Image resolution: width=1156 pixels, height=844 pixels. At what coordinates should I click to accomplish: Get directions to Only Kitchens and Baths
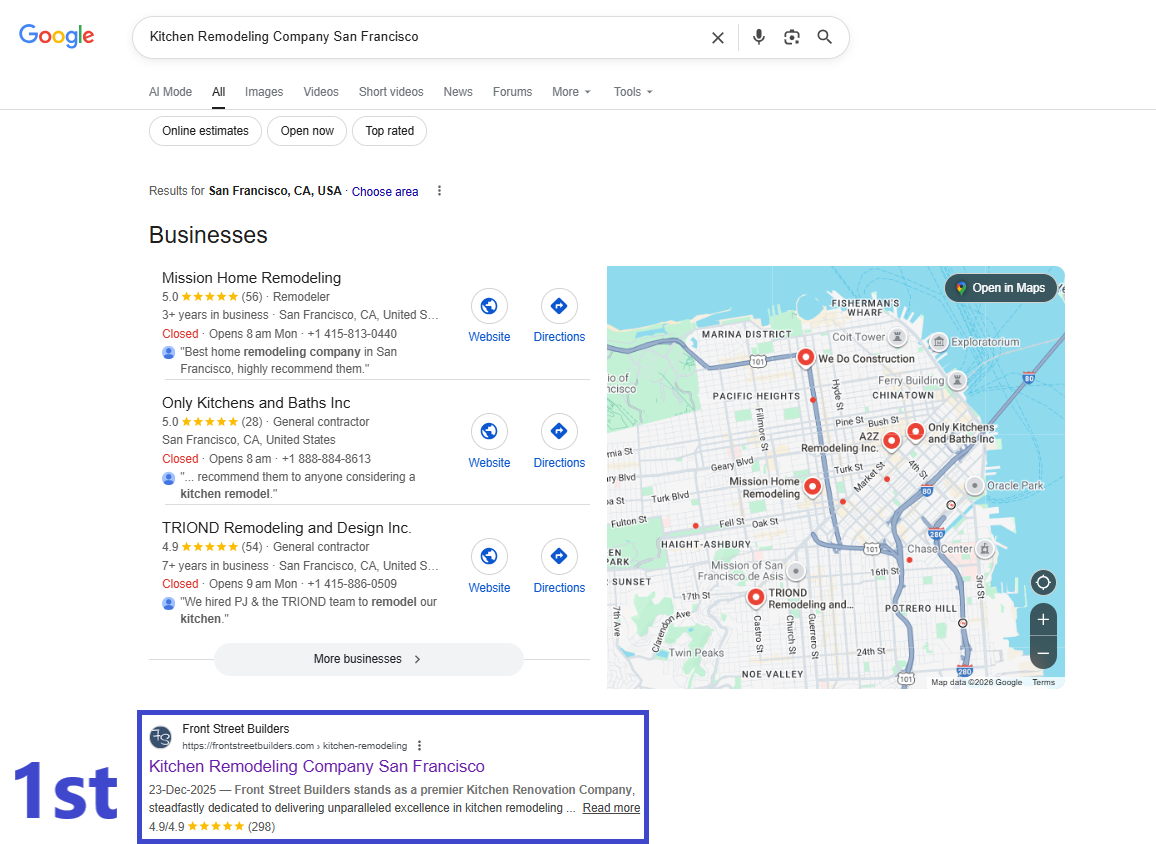click(560, 431)
